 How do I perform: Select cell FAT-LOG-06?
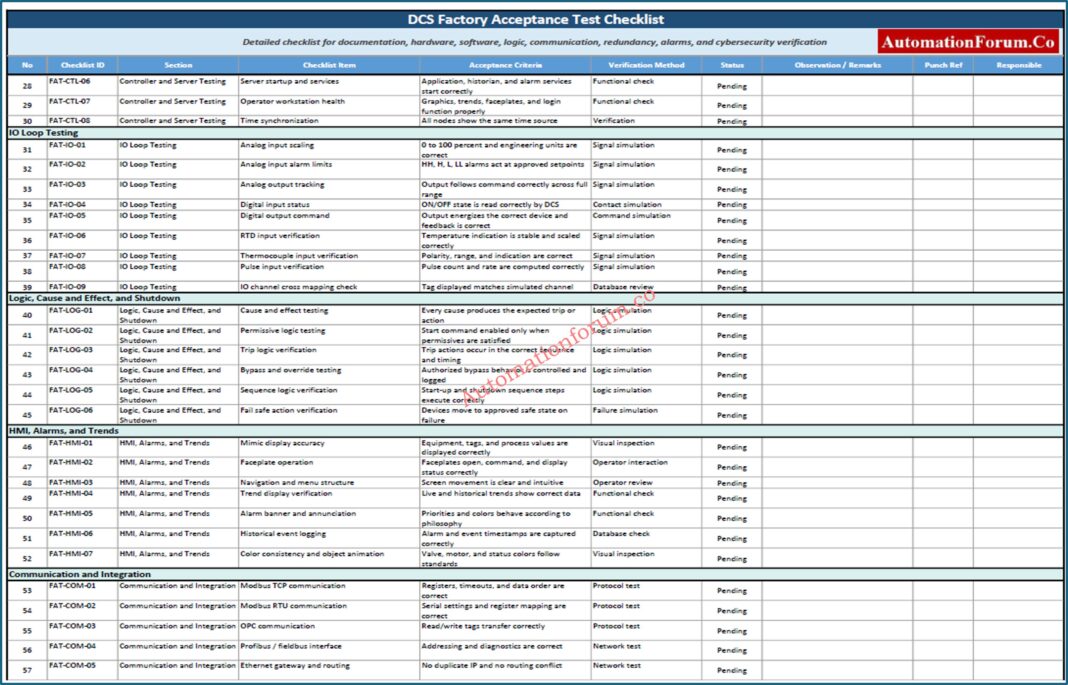82,415
